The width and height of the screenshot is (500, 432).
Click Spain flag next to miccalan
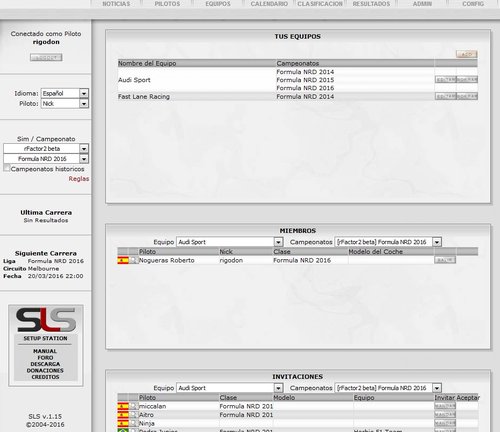[x=123, y=406]
